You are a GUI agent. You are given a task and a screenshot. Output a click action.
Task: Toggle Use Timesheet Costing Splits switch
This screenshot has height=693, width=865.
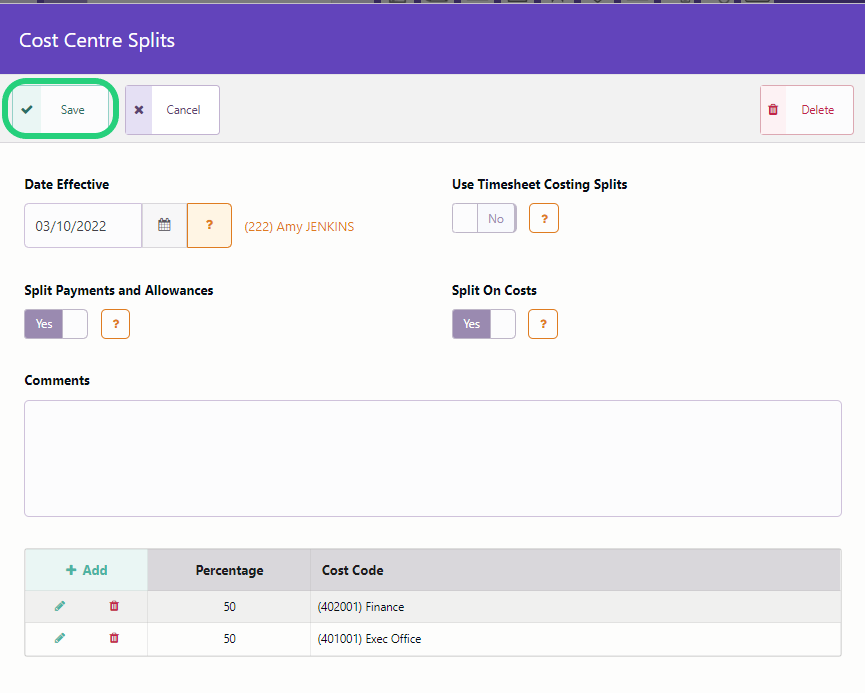[484, 218]
